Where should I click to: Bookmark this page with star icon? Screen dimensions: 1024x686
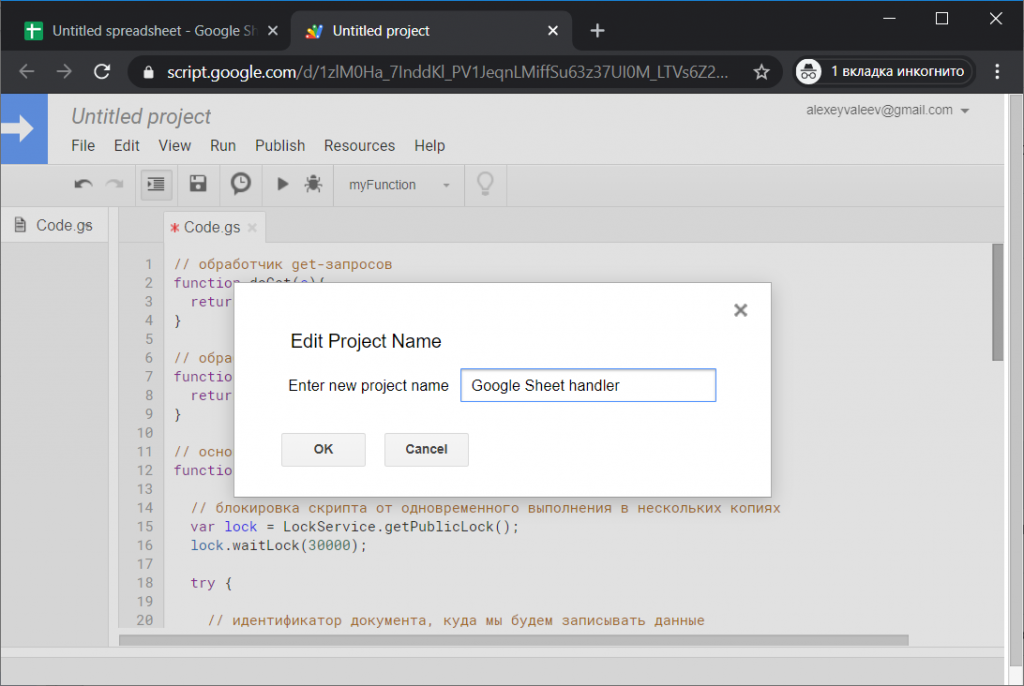[x=761, y=72]
